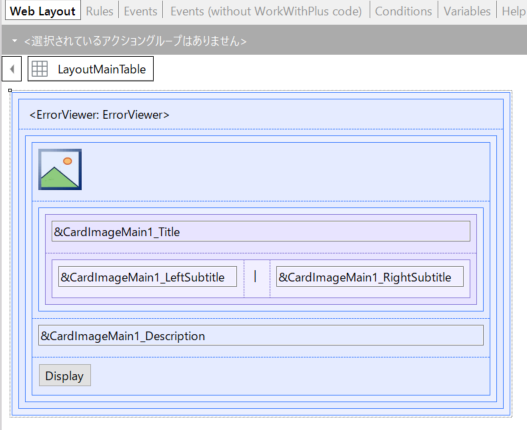The image size is (527, 430).
Task: Select the &CardImageMain1_RightSubtitle field
Action: point(370,277)
